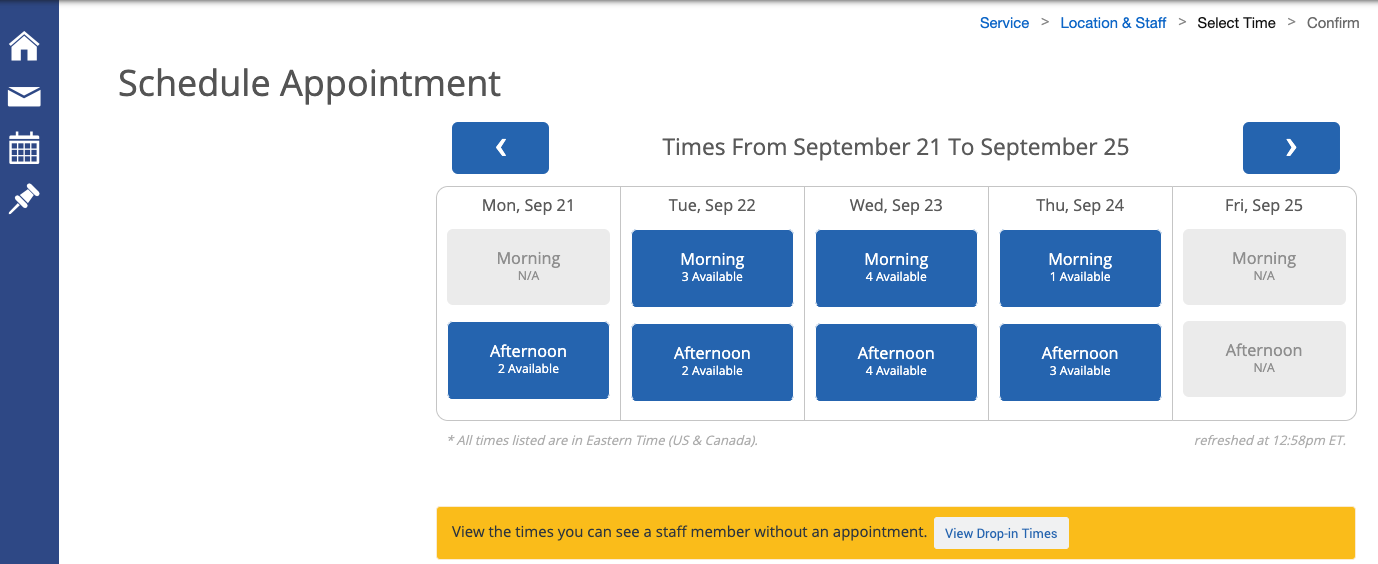Screen dimensions: 1378x564
Task: Go to previous week of times
Action: [x=500, y=148]
